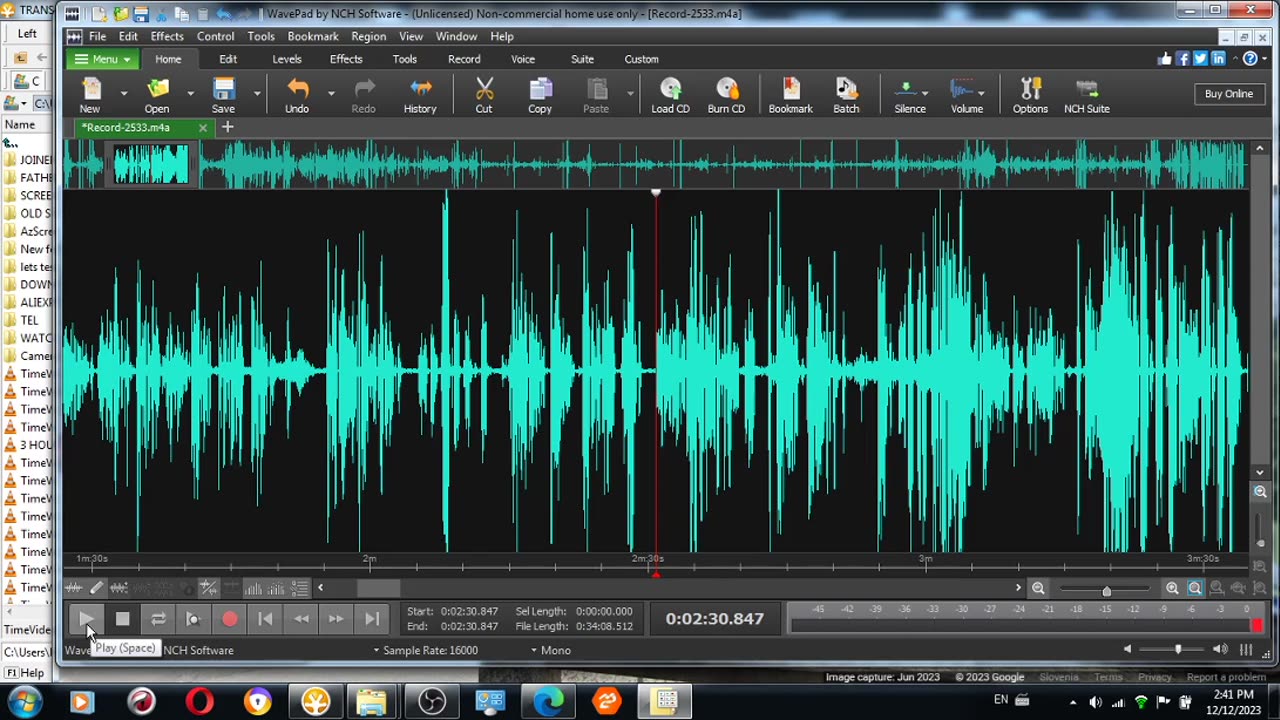
Task: Start recording with the red Record button
Action: [x=229, y=619]
